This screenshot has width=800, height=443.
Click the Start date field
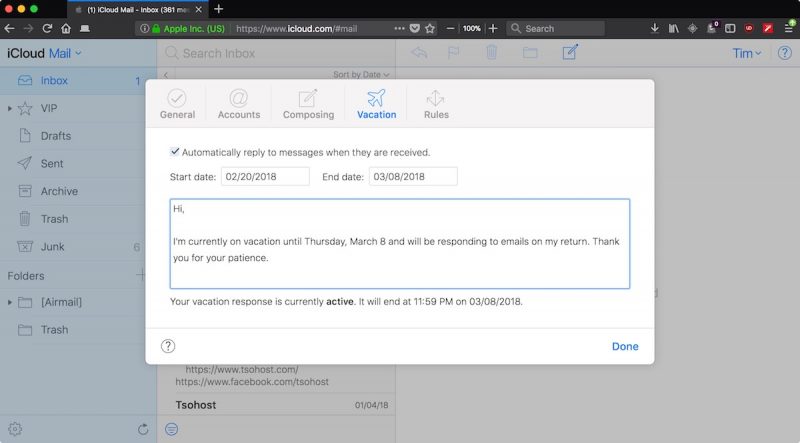coord(265,177)
